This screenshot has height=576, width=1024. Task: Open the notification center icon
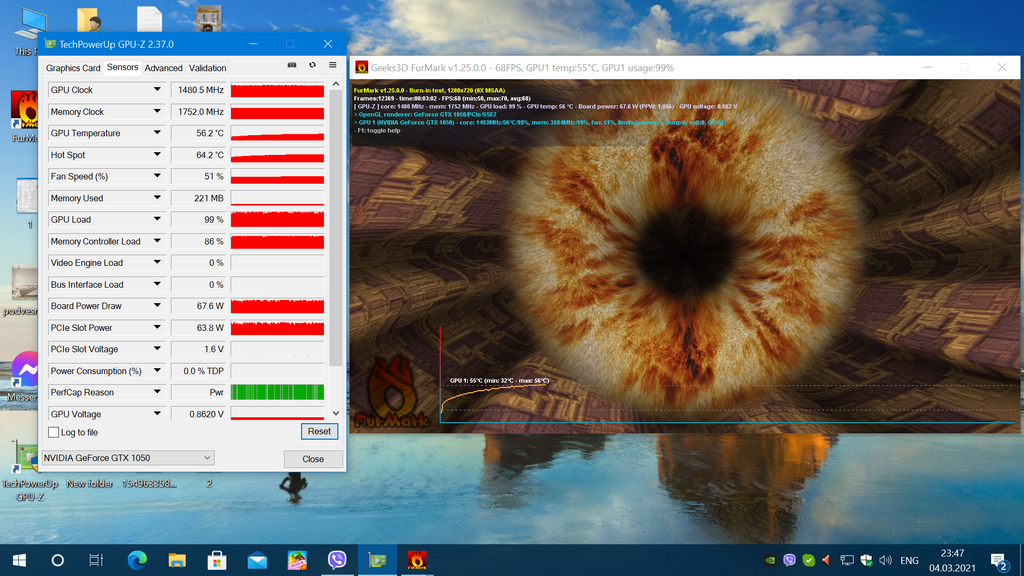pos(998,560)
